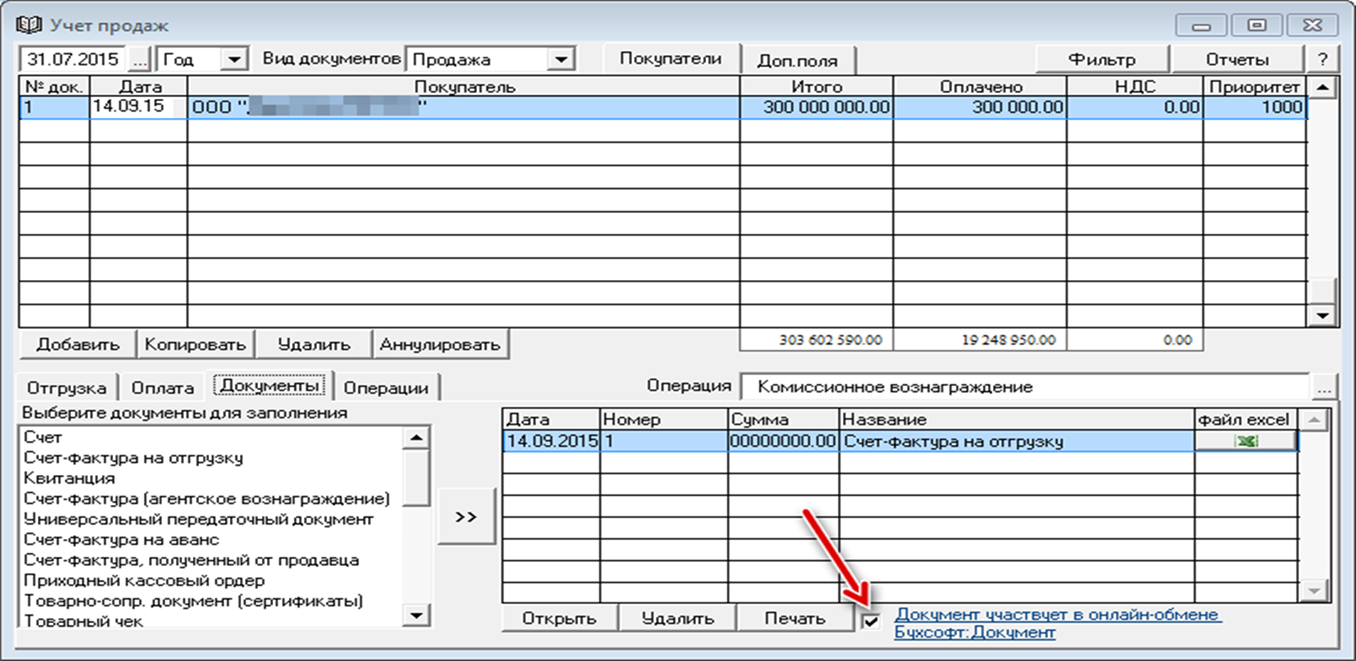Click the down arrow of the documents table scrollbar
Viewport: 1356px width, 661px height.
[x=1315, y=591]
